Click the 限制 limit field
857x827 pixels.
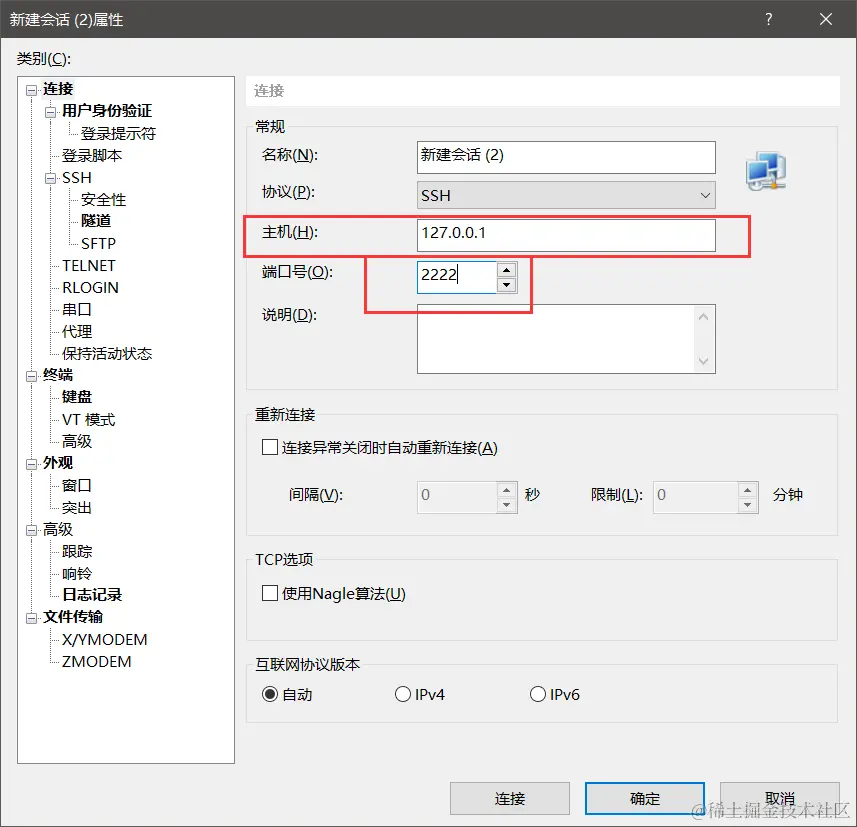pyautogui.click(x=695, y=497)
